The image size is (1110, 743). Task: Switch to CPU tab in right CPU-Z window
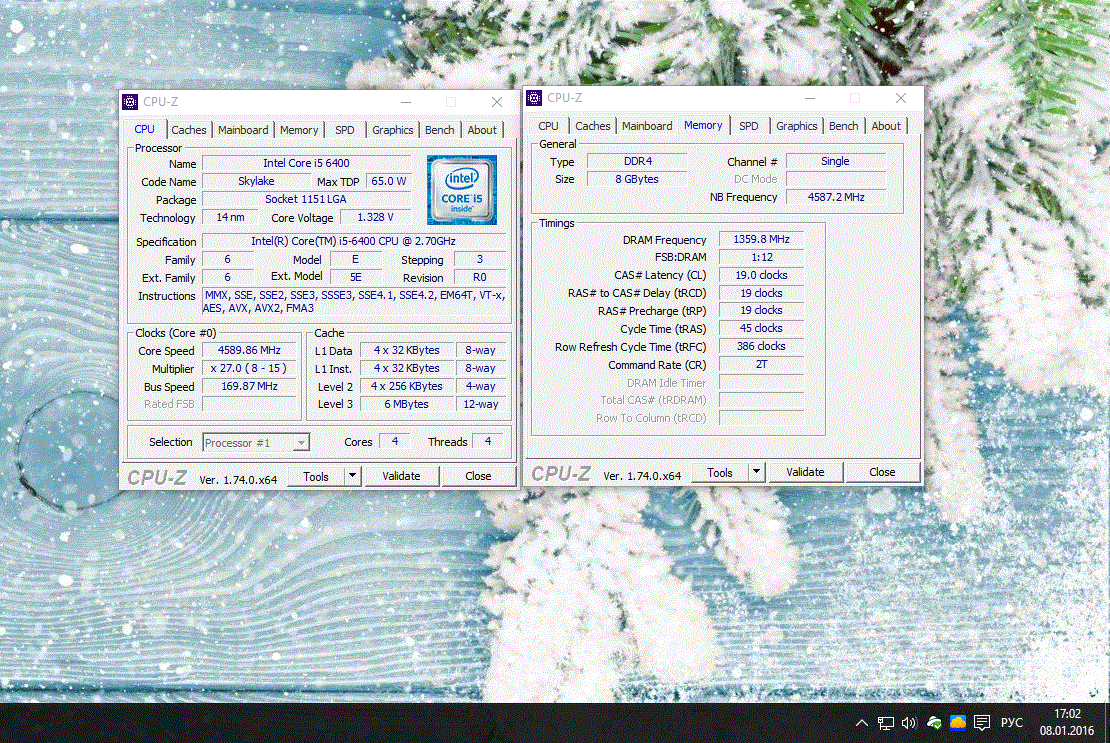(x=549, y=126)
